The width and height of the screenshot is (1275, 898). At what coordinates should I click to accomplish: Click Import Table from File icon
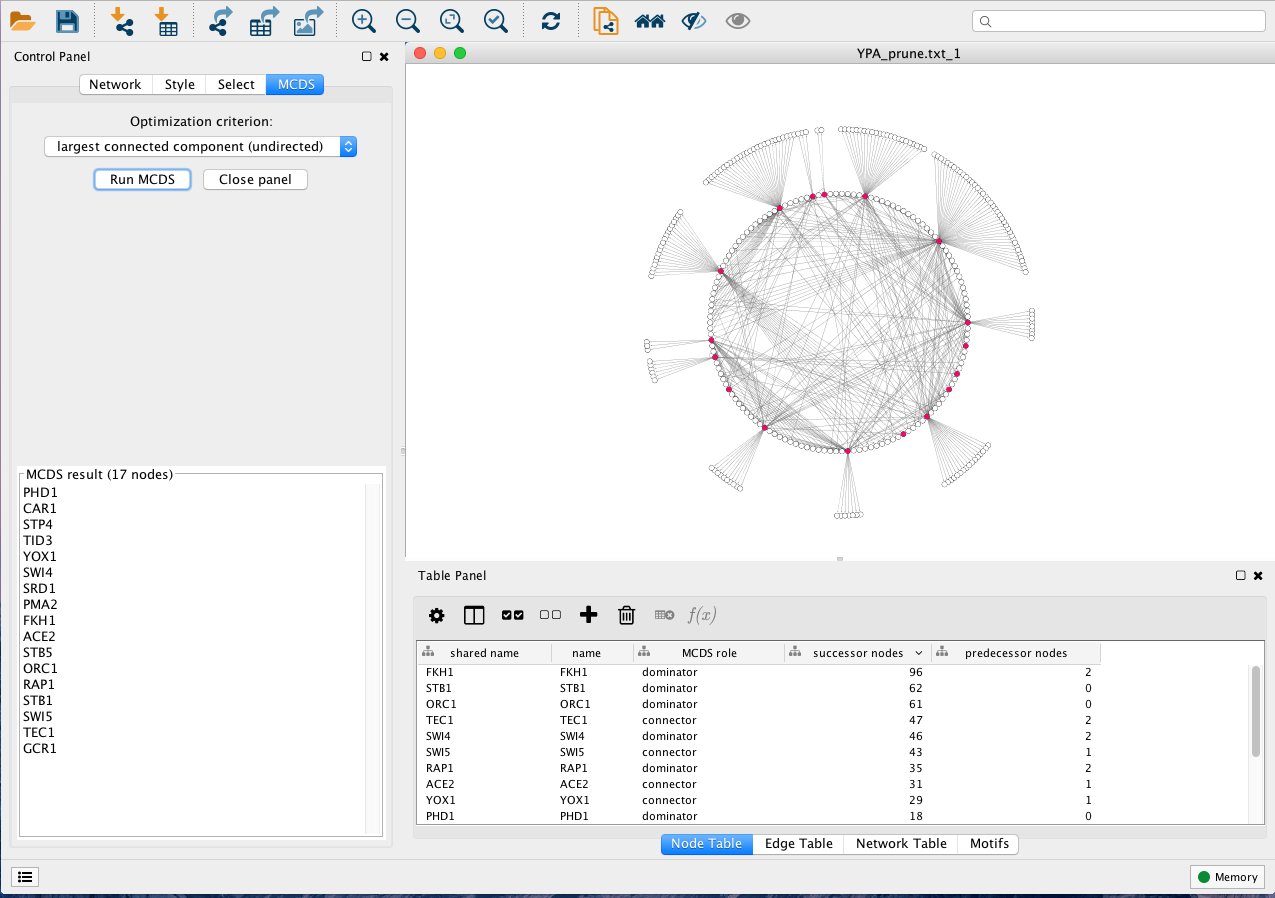pyautogui.click(x=165, y=21)
